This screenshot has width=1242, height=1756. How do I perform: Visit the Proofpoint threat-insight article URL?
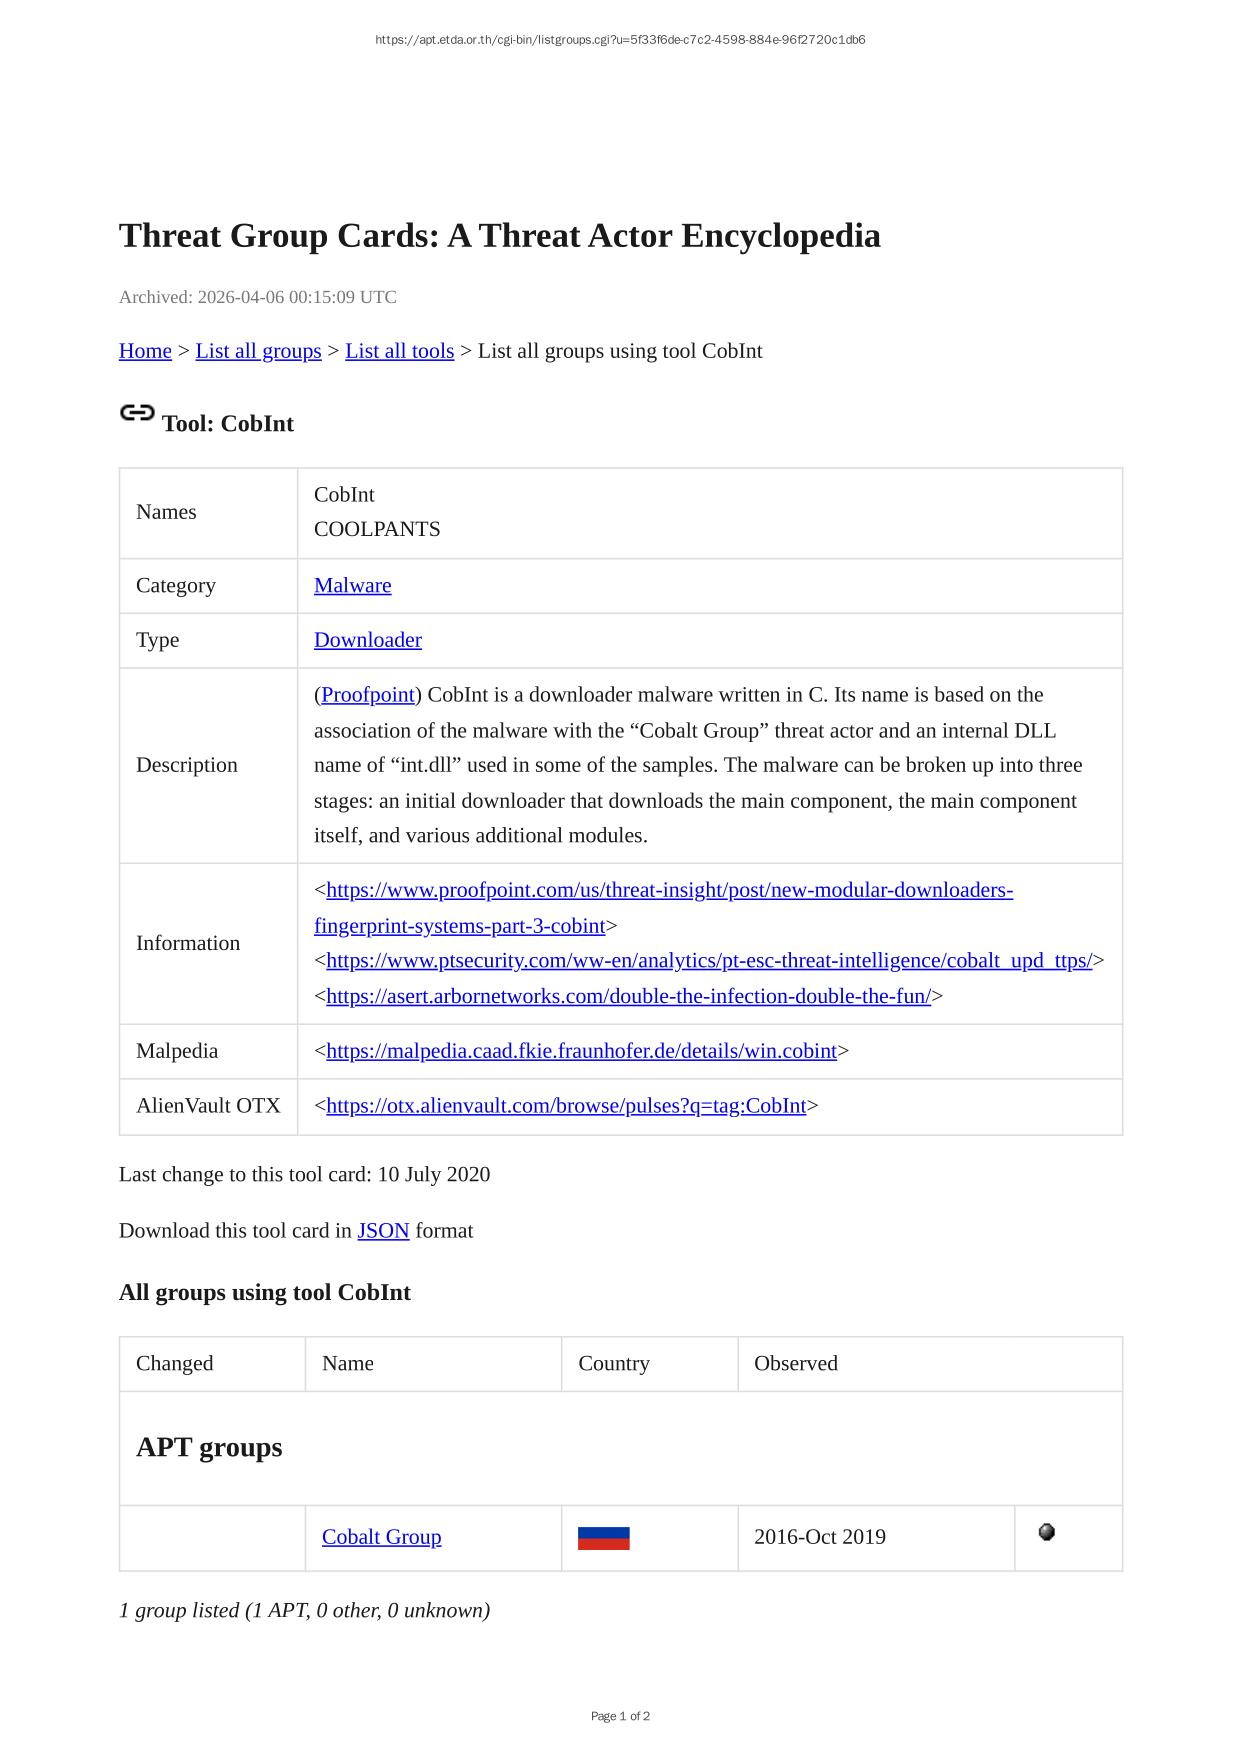pyautogui.click(x=669, y=890)
